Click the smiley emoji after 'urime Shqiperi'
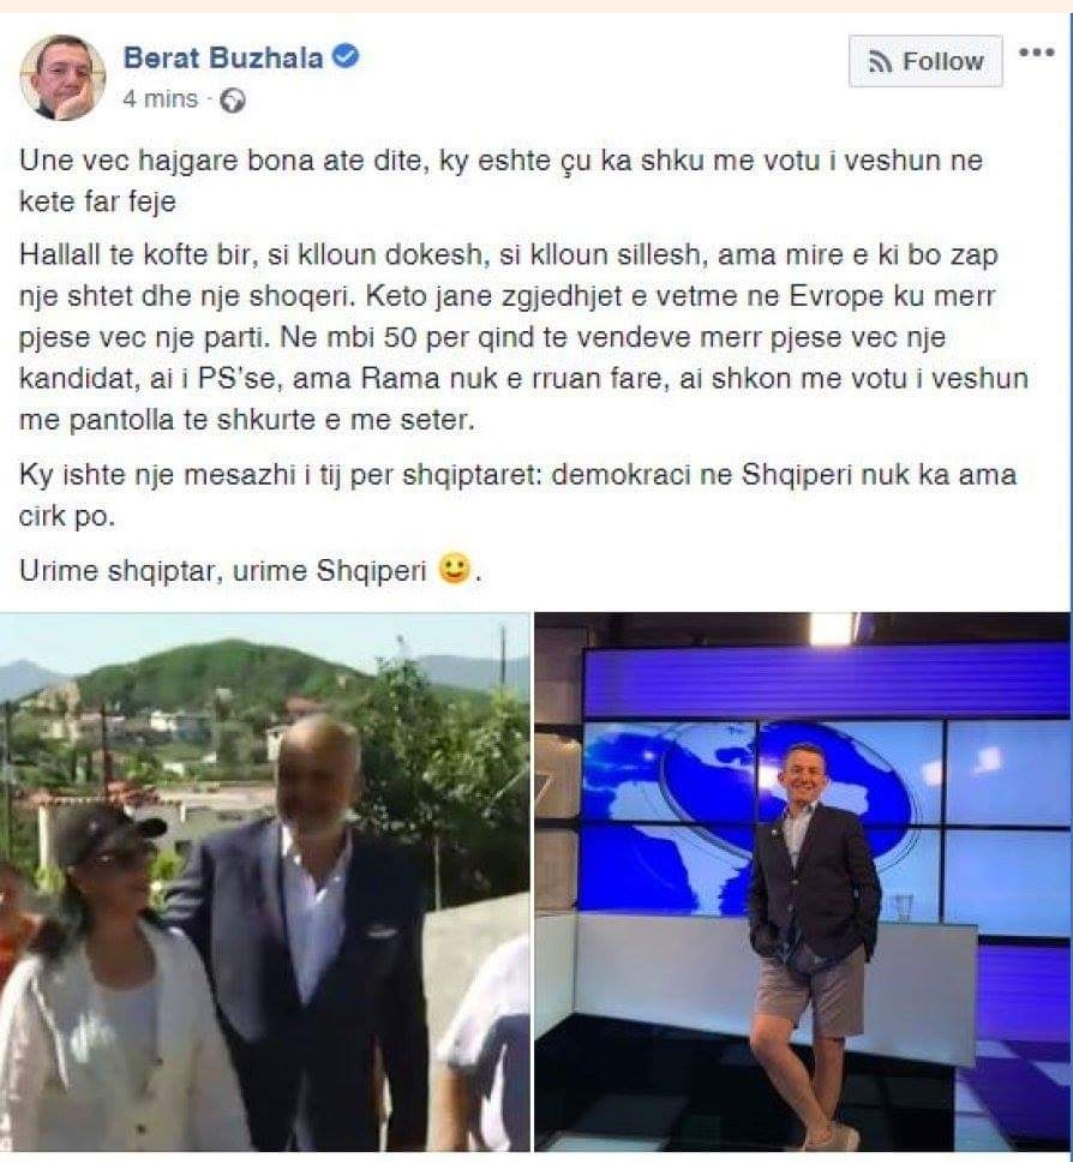Viewport: 1073px width, 1162px height. (x=455, y=569)
